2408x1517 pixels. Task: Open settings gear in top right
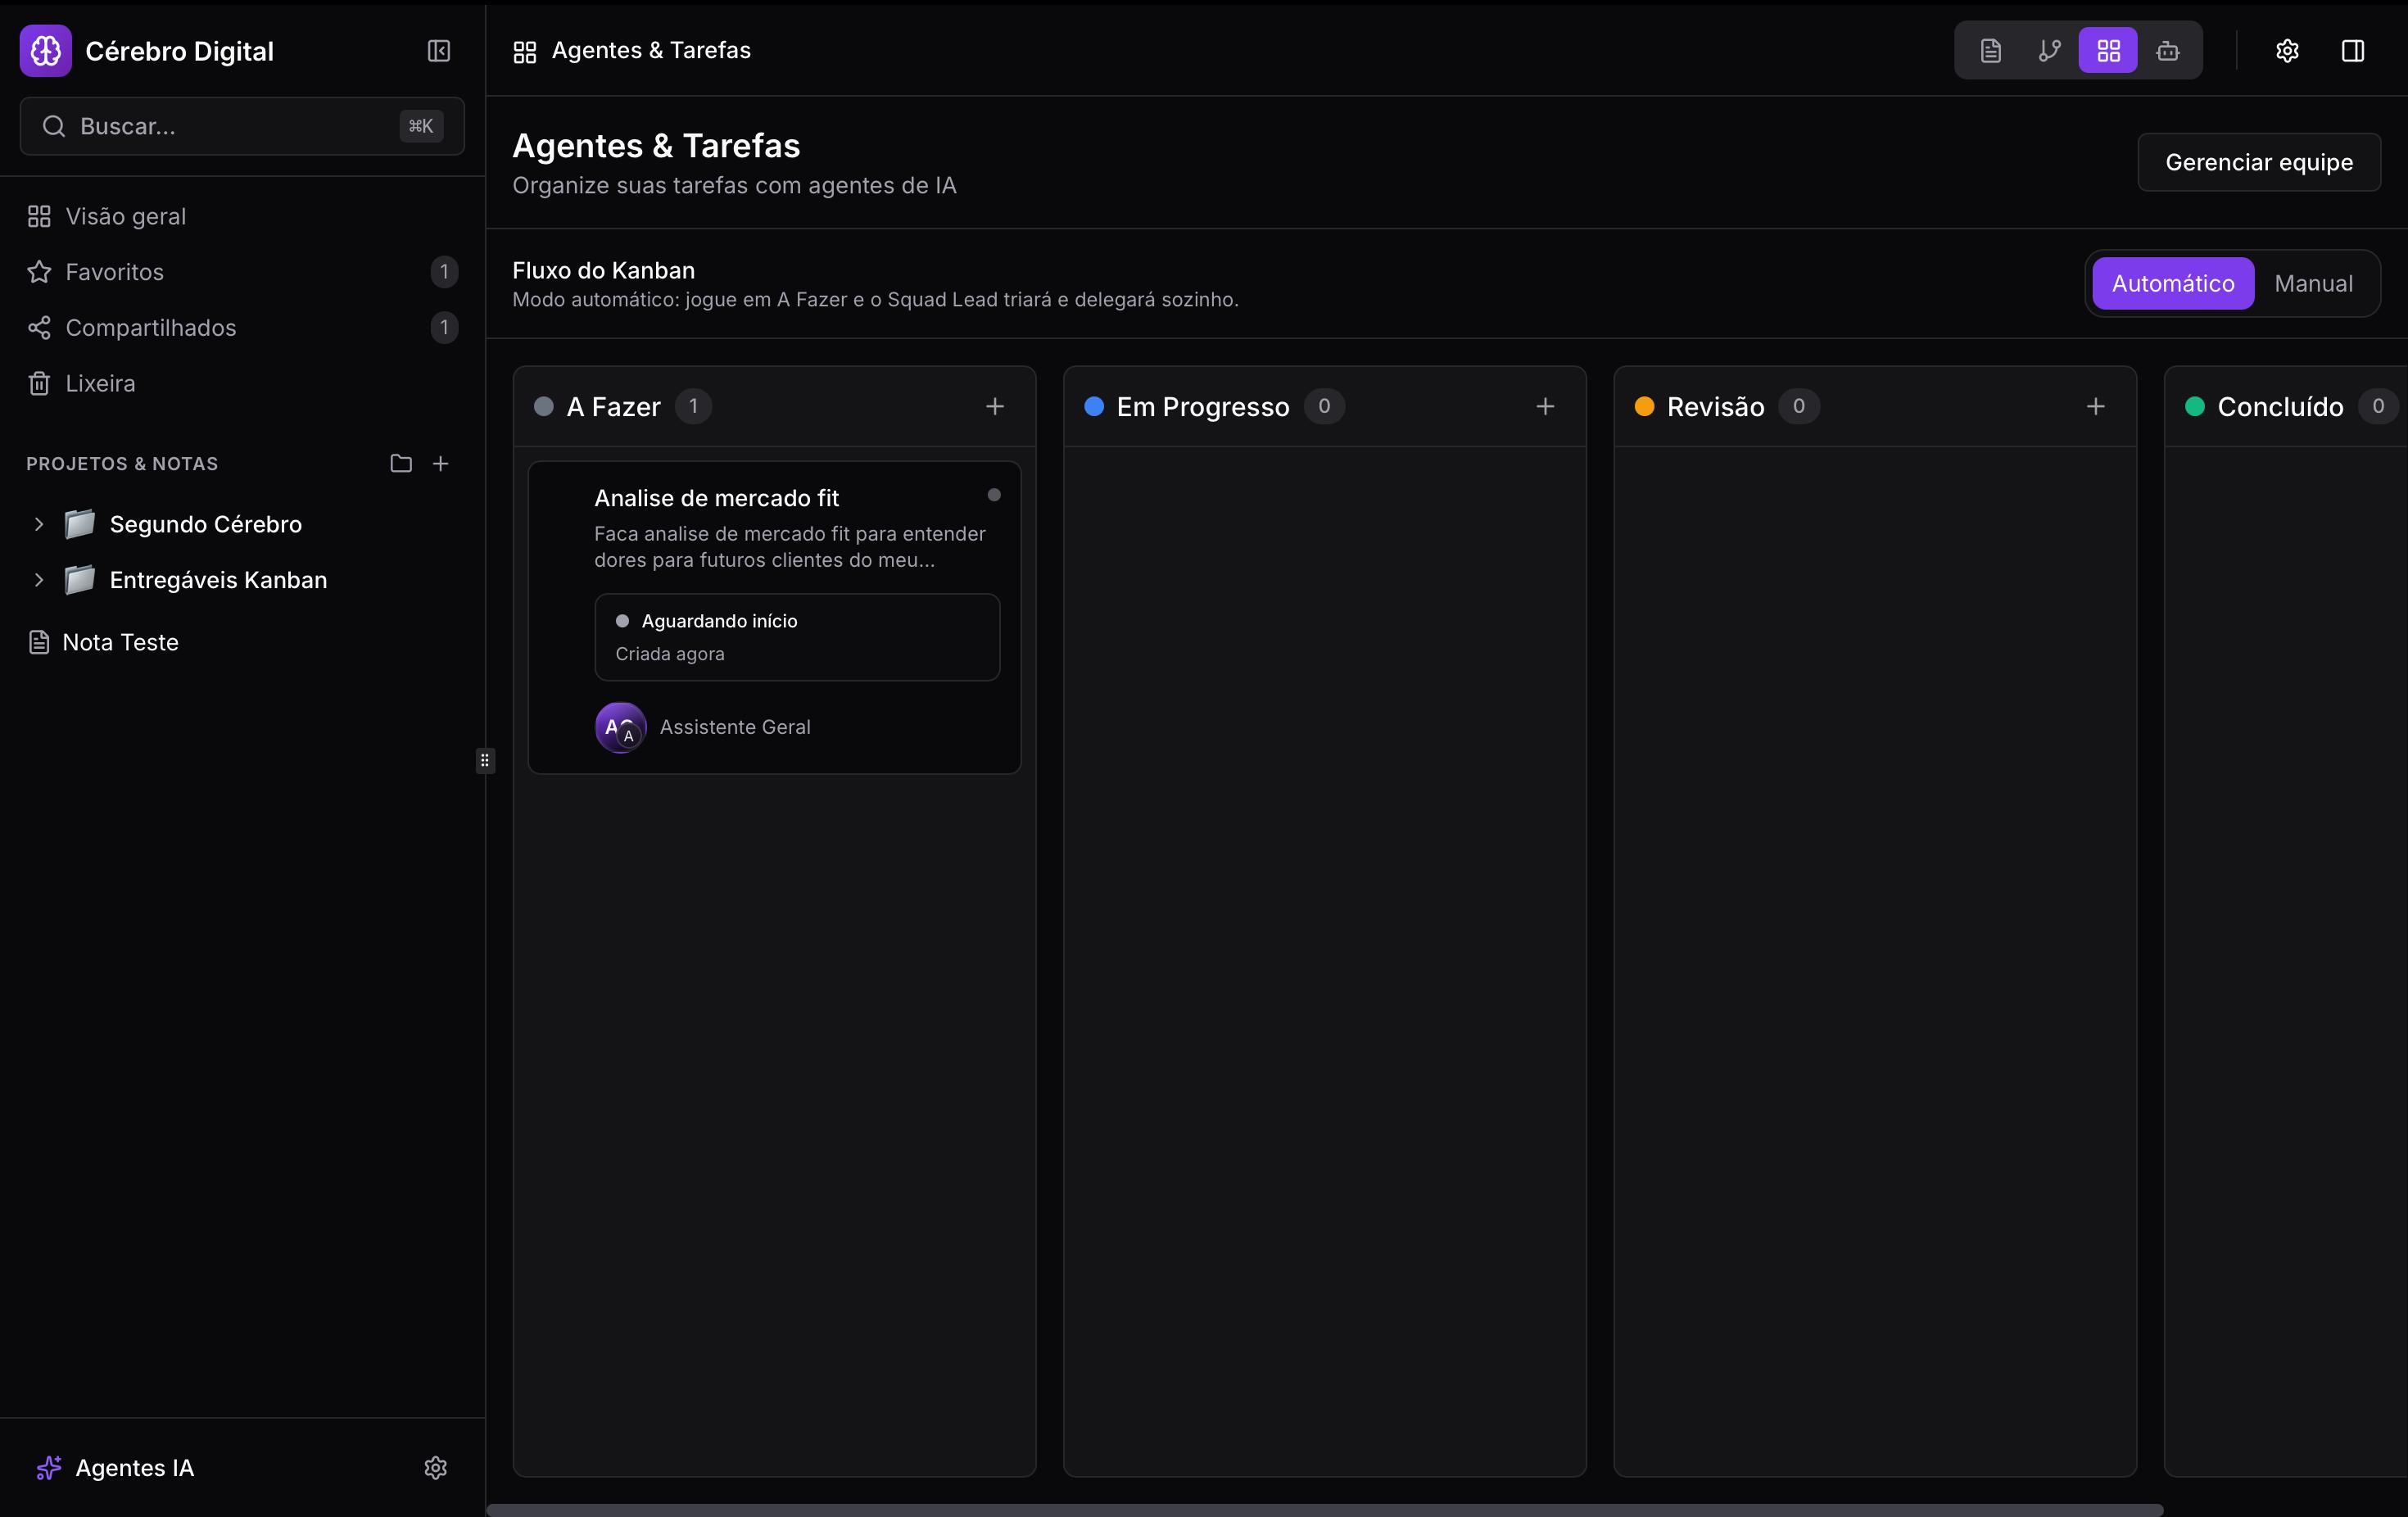(2287, 51)
